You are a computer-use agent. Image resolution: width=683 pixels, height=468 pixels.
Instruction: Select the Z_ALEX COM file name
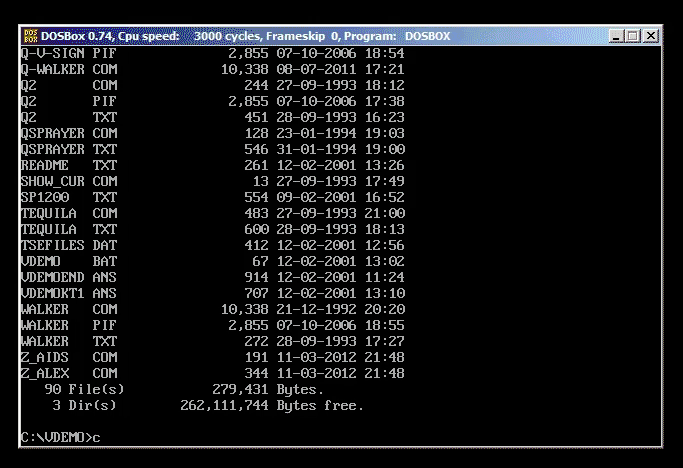pyautogui.click(x=68, y=373)
